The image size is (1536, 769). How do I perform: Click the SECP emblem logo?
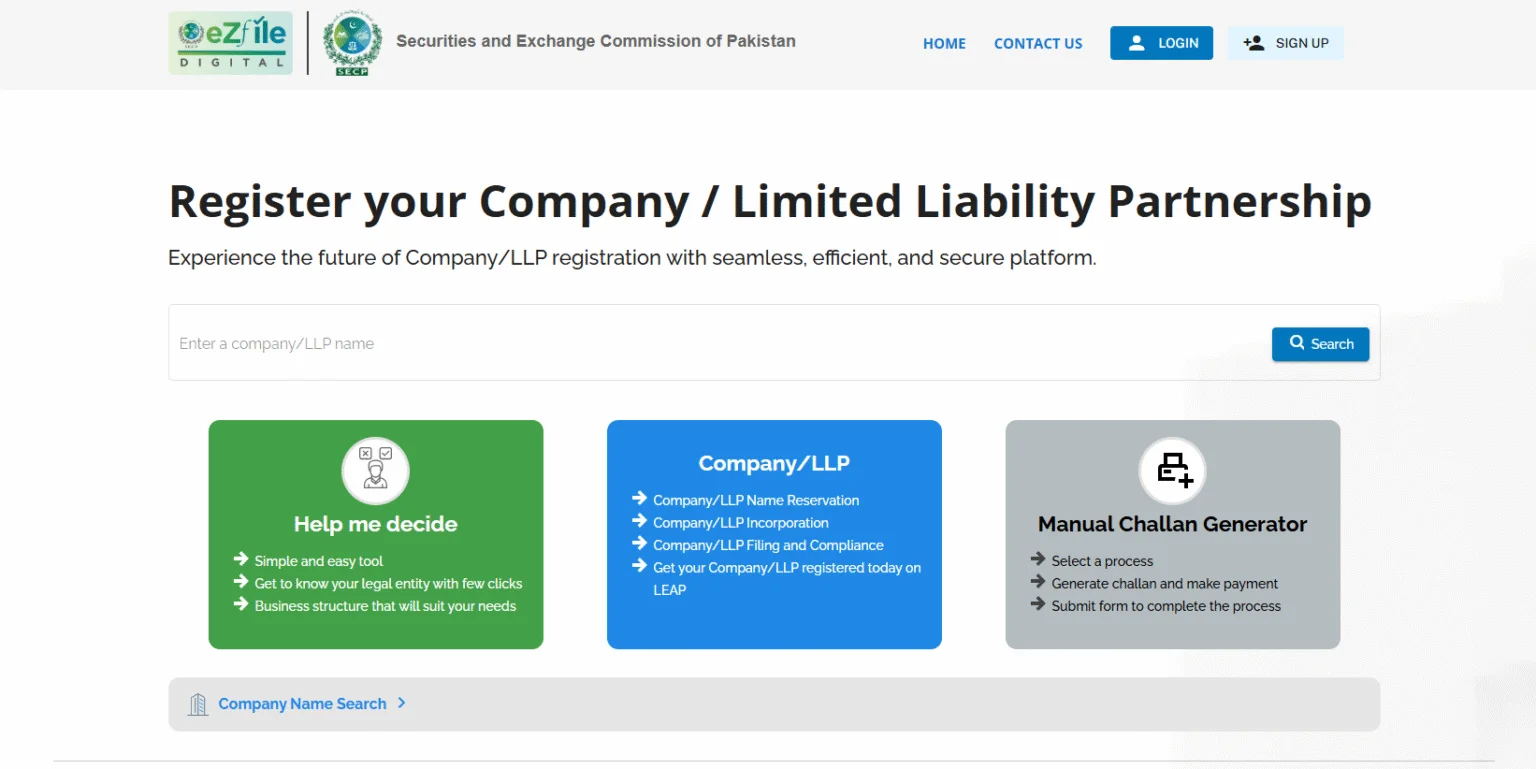pos(352,45)
